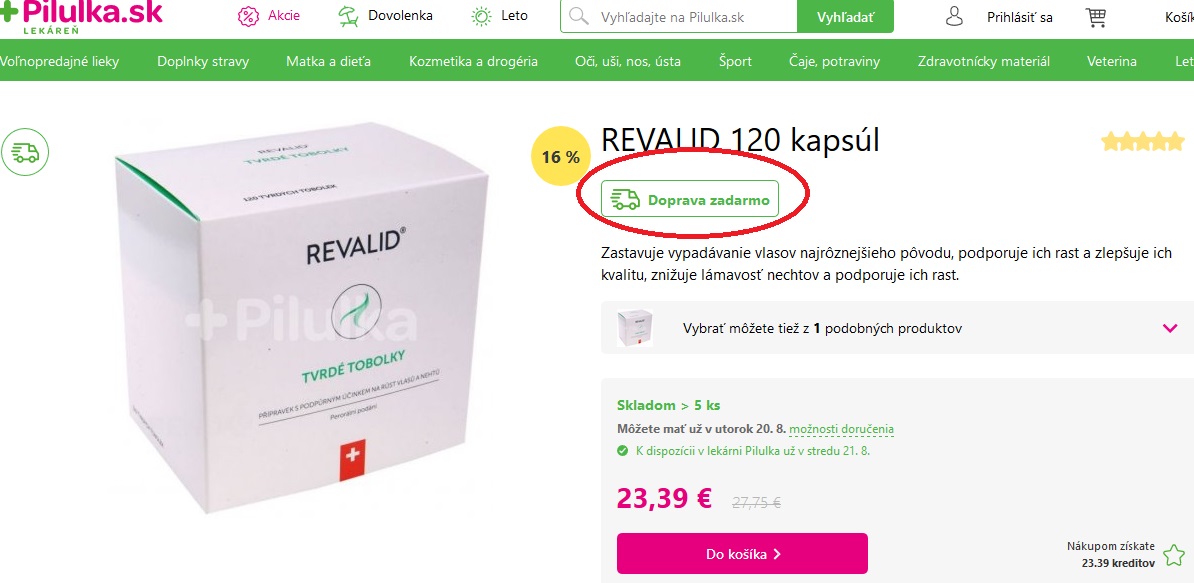Click the round delivery truck icon

25,152
